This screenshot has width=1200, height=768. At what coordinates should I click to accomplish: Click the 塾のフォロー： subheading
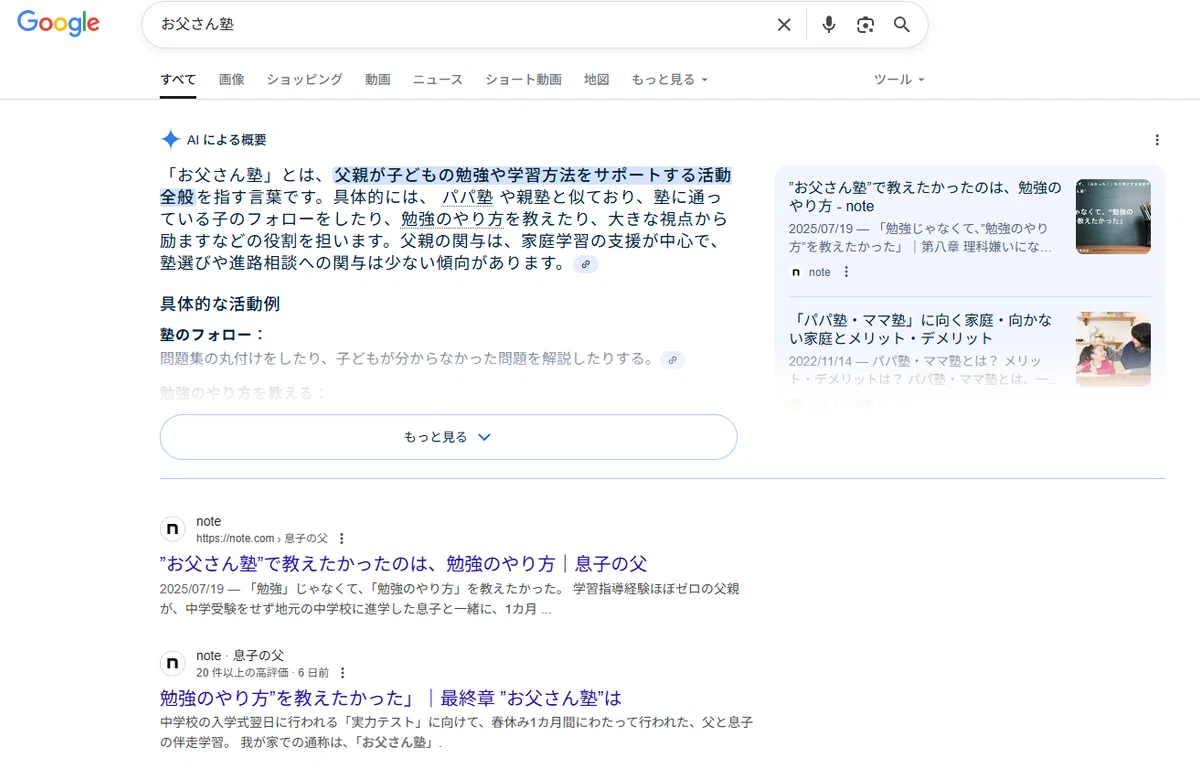[213, 335]
